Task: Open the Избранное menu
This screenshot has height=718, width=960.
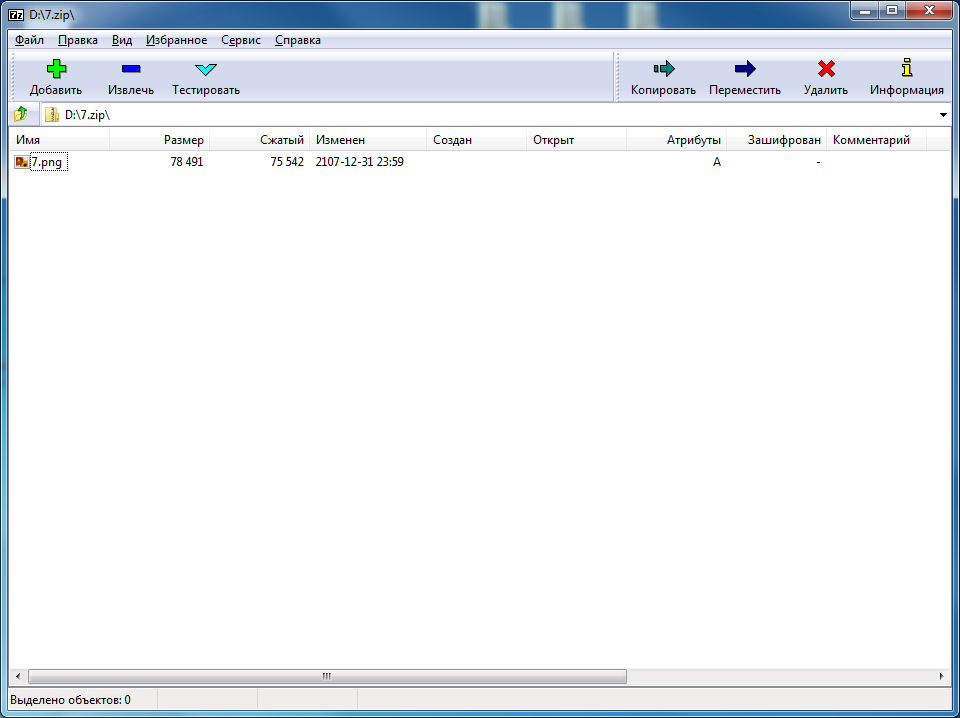Action: pyautogui.click(x=177, y=40)
